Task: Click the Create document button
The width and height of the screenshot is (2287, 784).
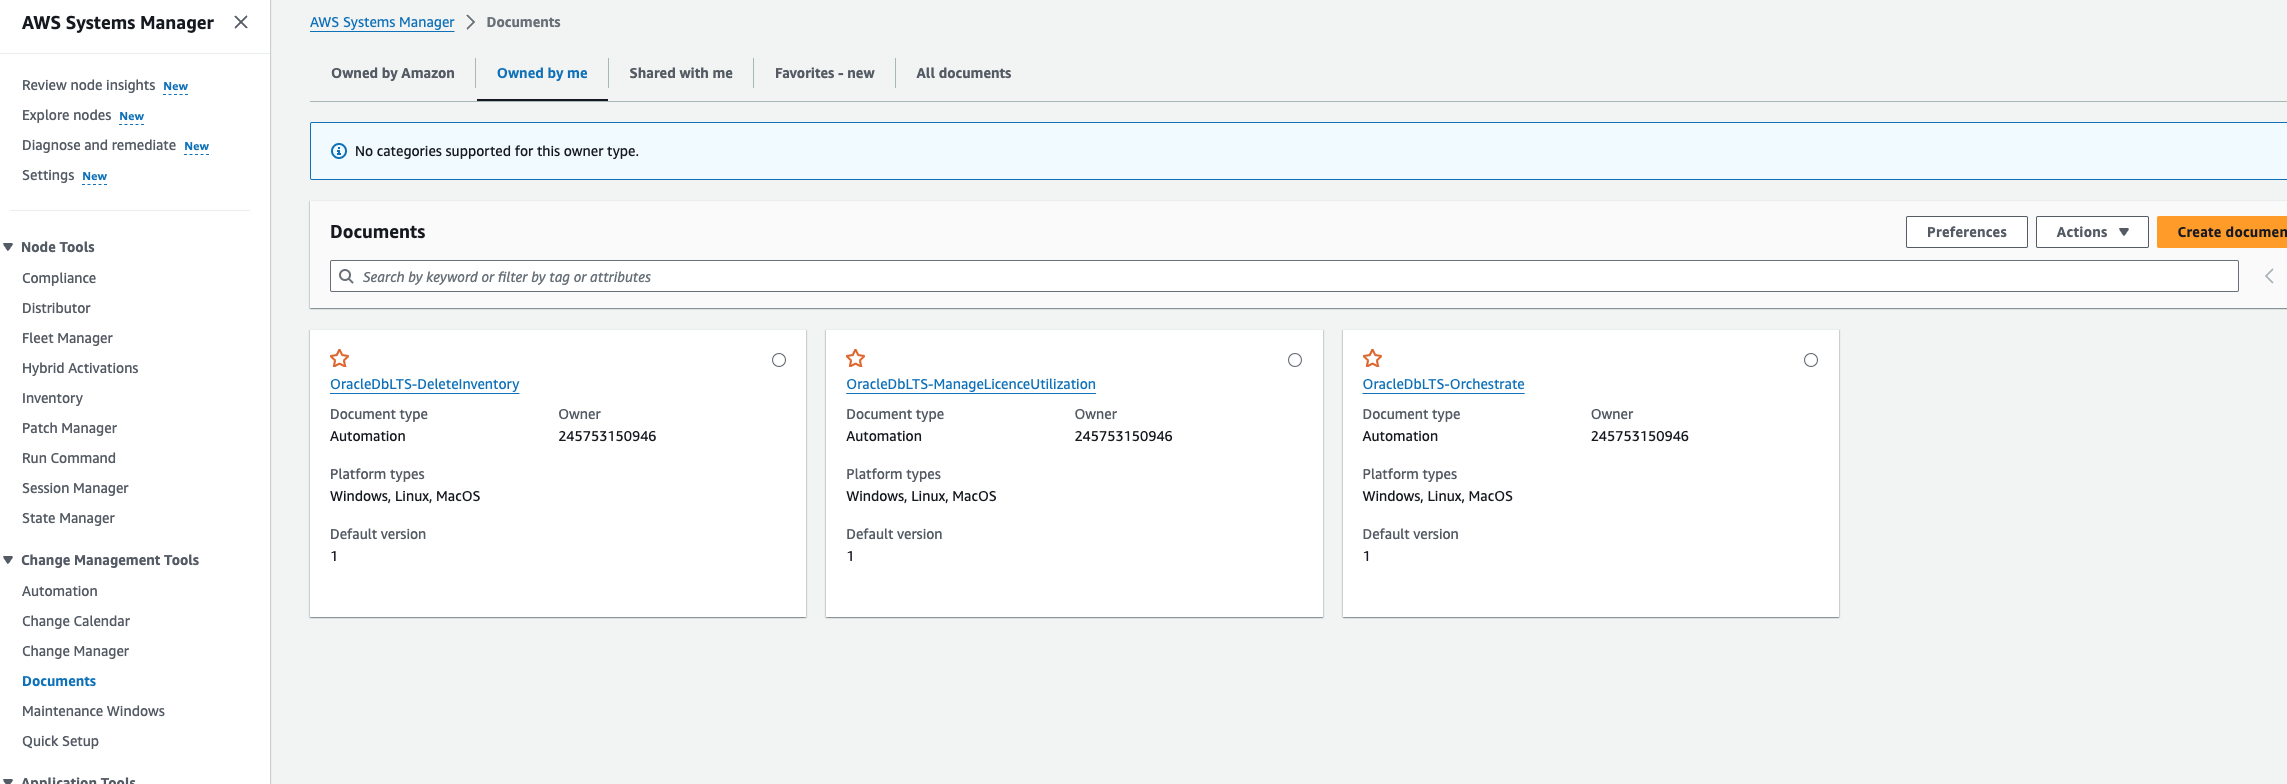Action: click(2222, 232)
